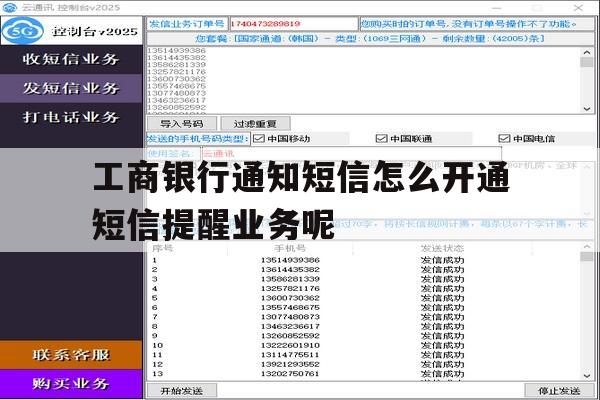Viewport: 600px width, 400px height.
Task: Select 发短信业务 sidebar menu
Action: (x=71, y=88)
